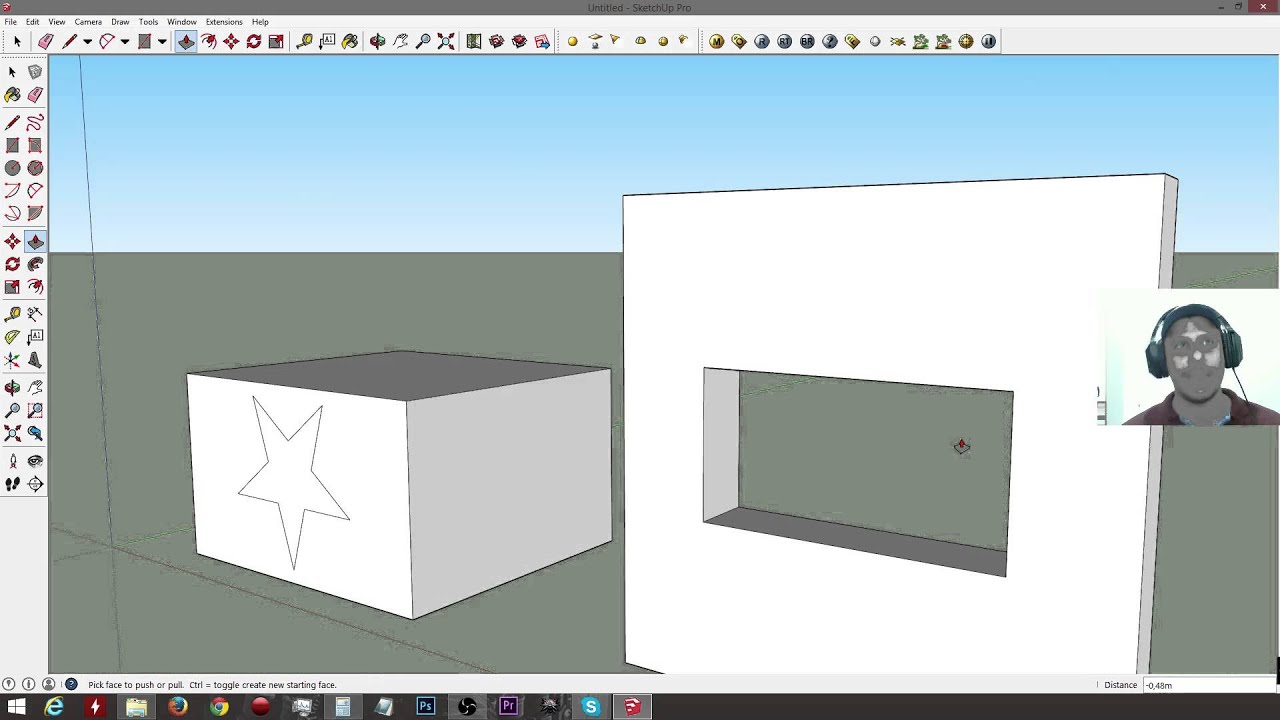Open the line tool dropdown arrow
1280x720 pixels.
(x=87, y=41)
